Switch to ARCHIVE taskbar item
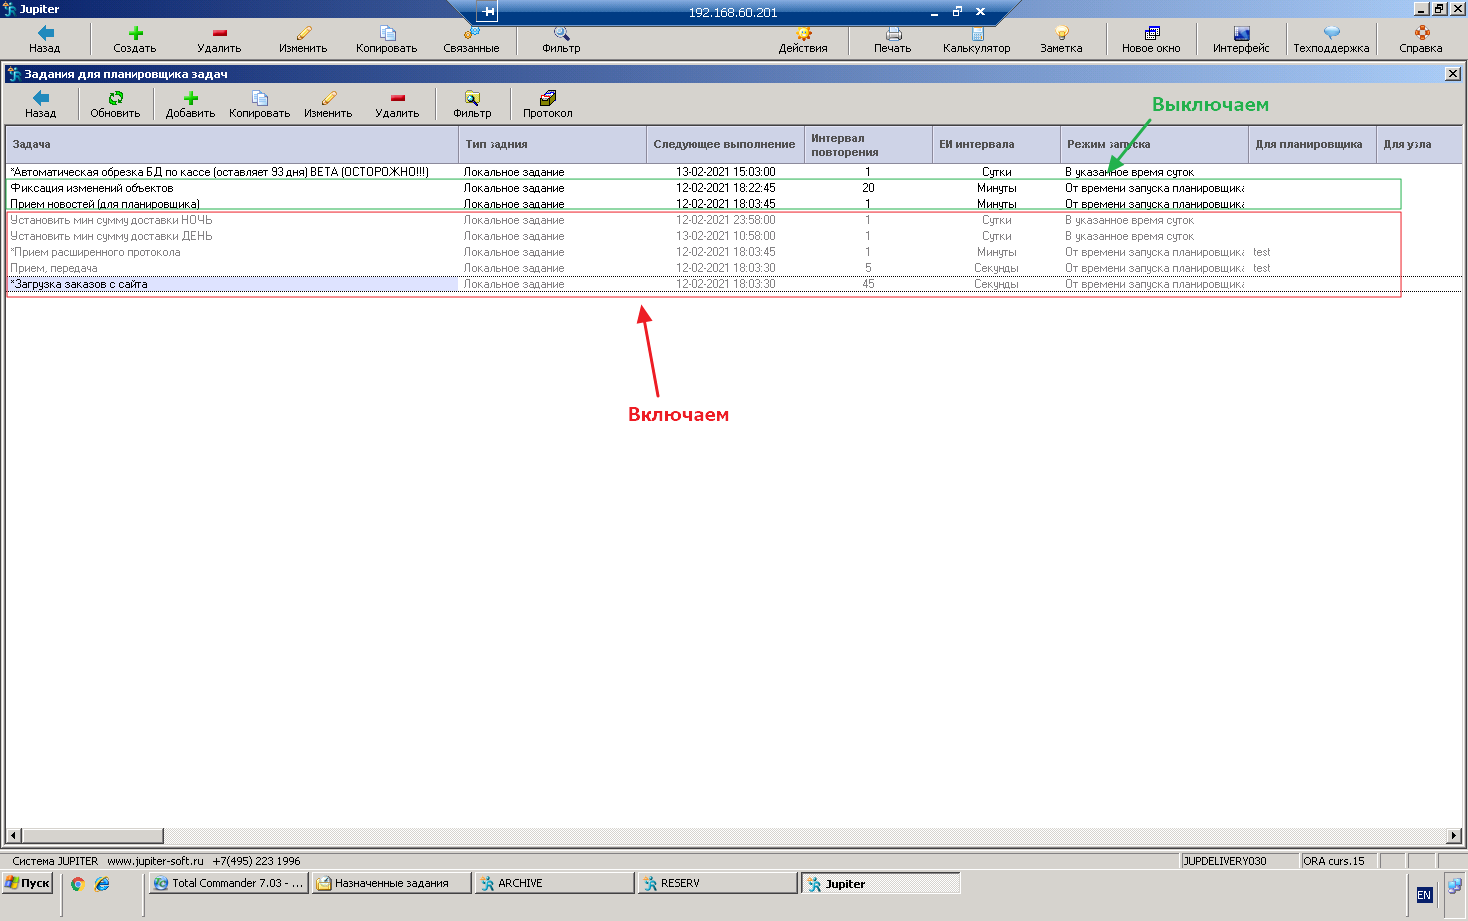Viewport: 1468px width, 921px height. (x=555, y=883)
